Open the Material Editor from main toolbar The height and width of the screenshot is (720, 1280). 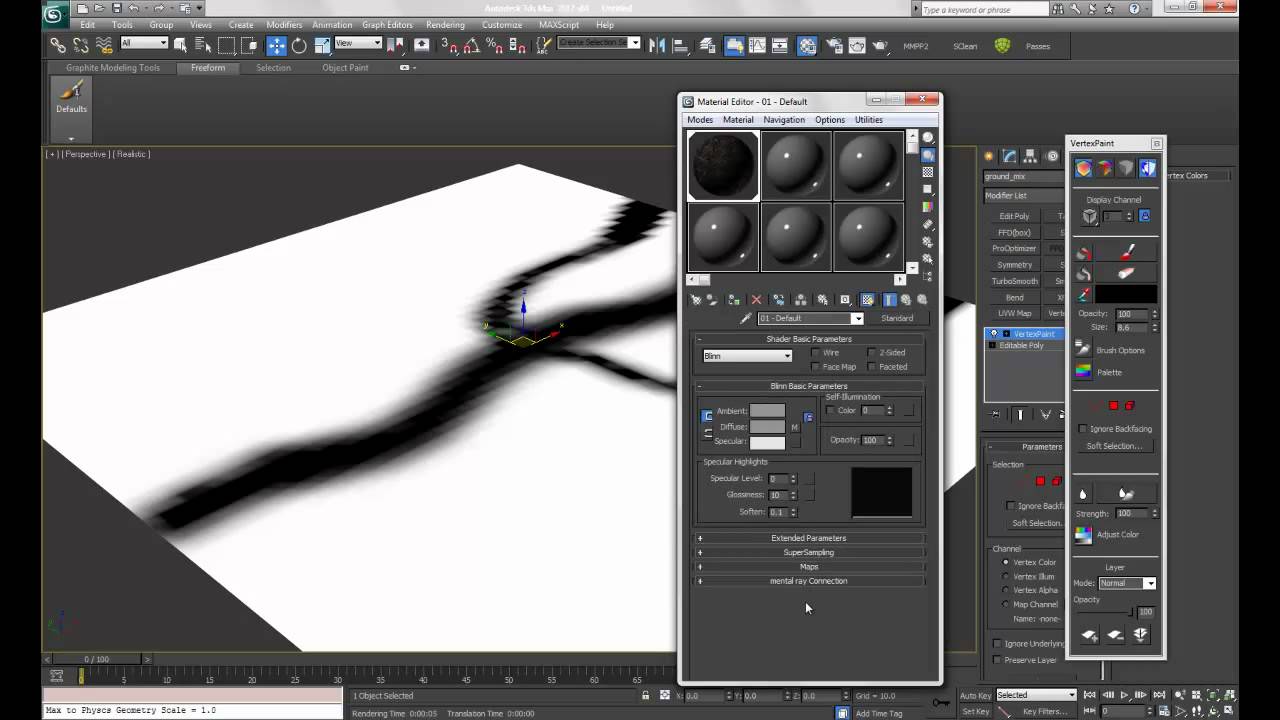[x=807, y=45]
